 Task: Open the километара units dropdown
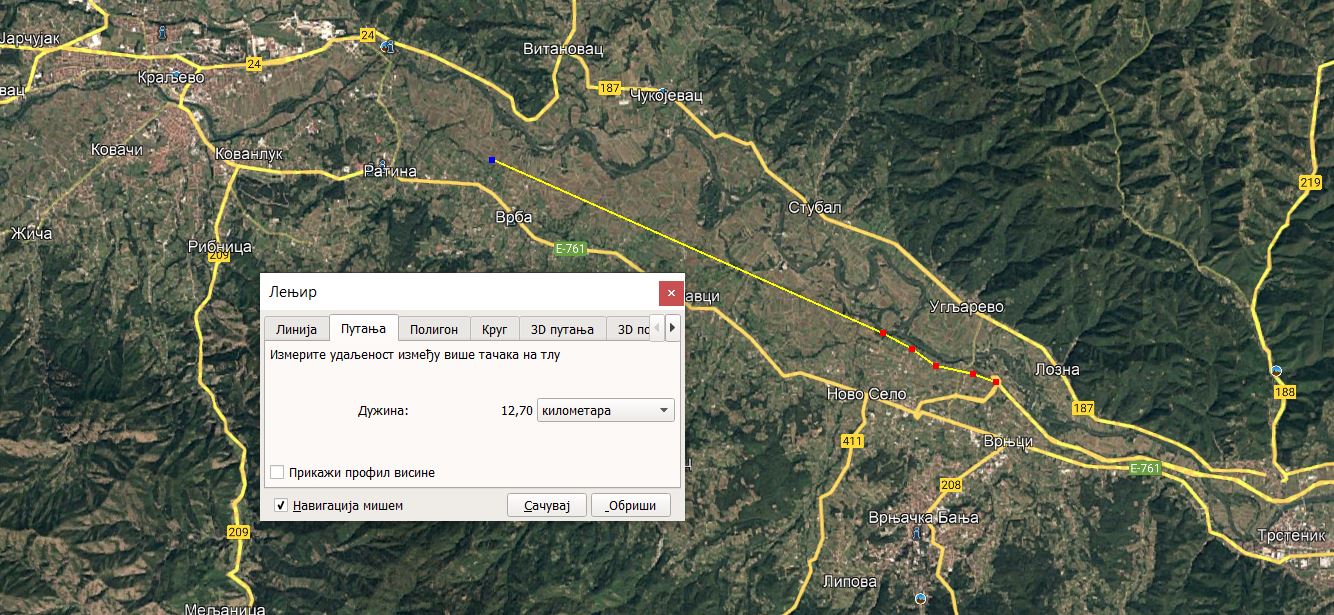605,410
